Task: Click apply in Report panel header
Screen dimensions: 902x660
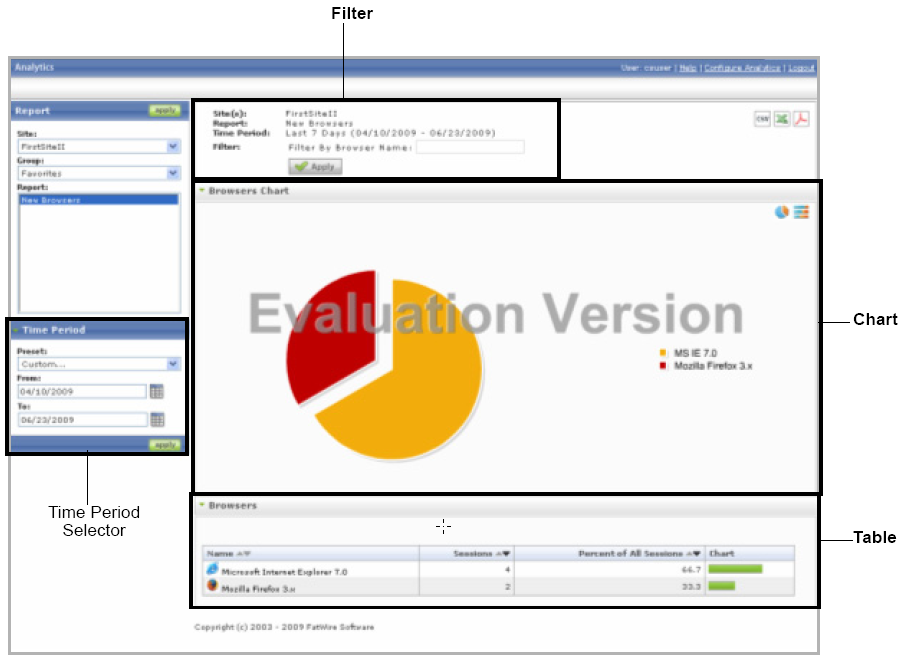Action: [x=165, y=110]
